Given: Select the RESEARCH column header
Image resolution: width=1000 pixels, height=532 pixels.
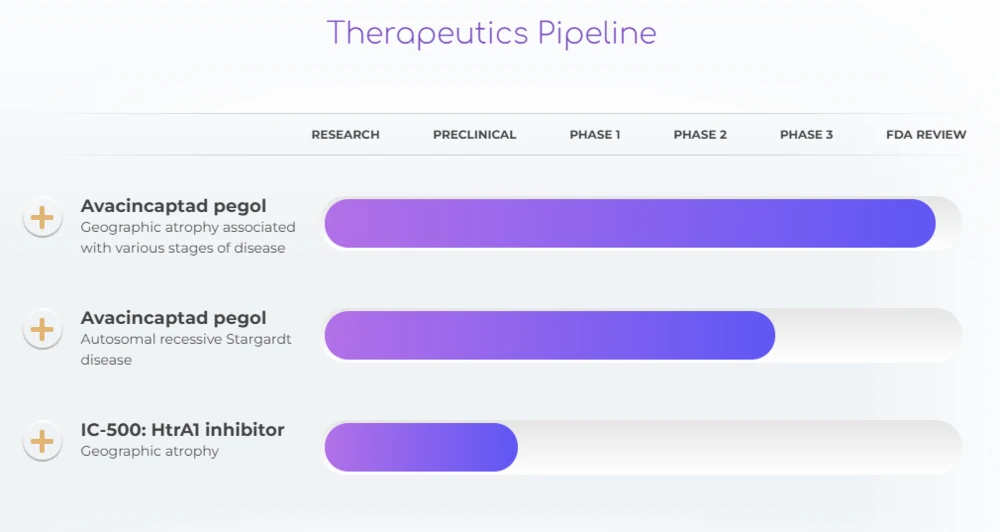Looking at the screenshot, I should click(x=345, y=135).
